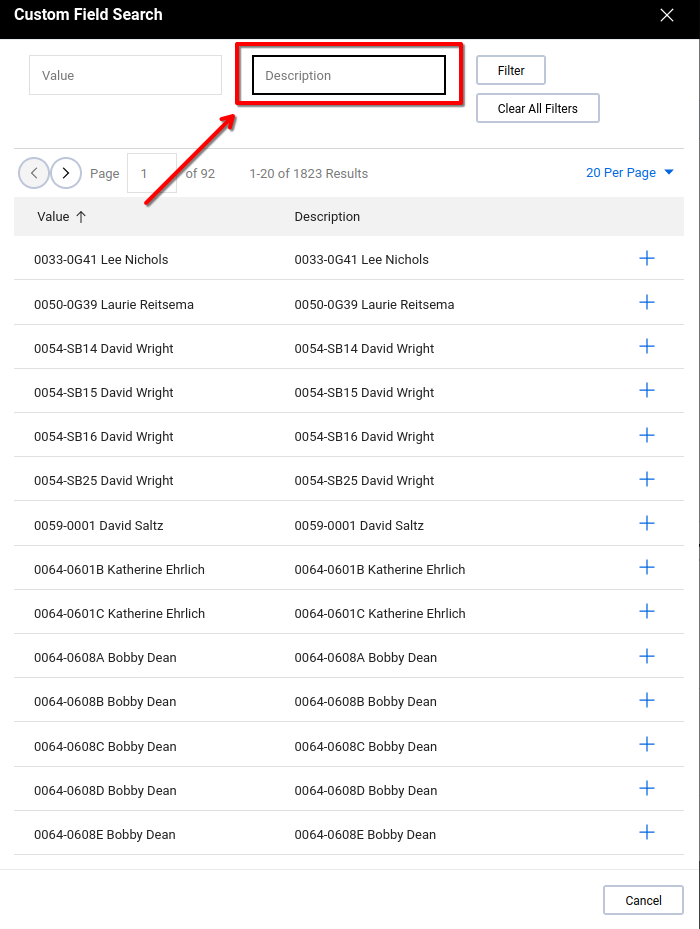Click description 0059-0001 David Saltz
The image size is (700, 929).
(x=359, y=526)
